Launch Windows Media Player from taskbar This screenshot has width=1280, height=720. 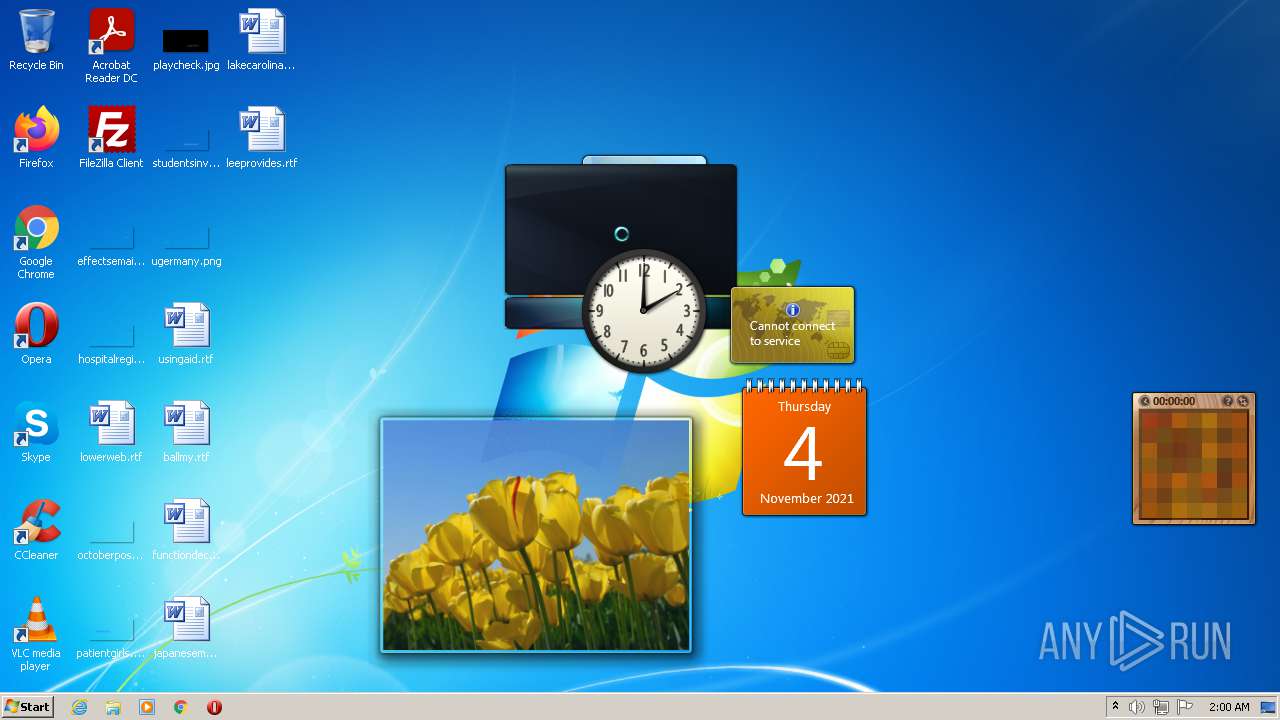(147, 707)
